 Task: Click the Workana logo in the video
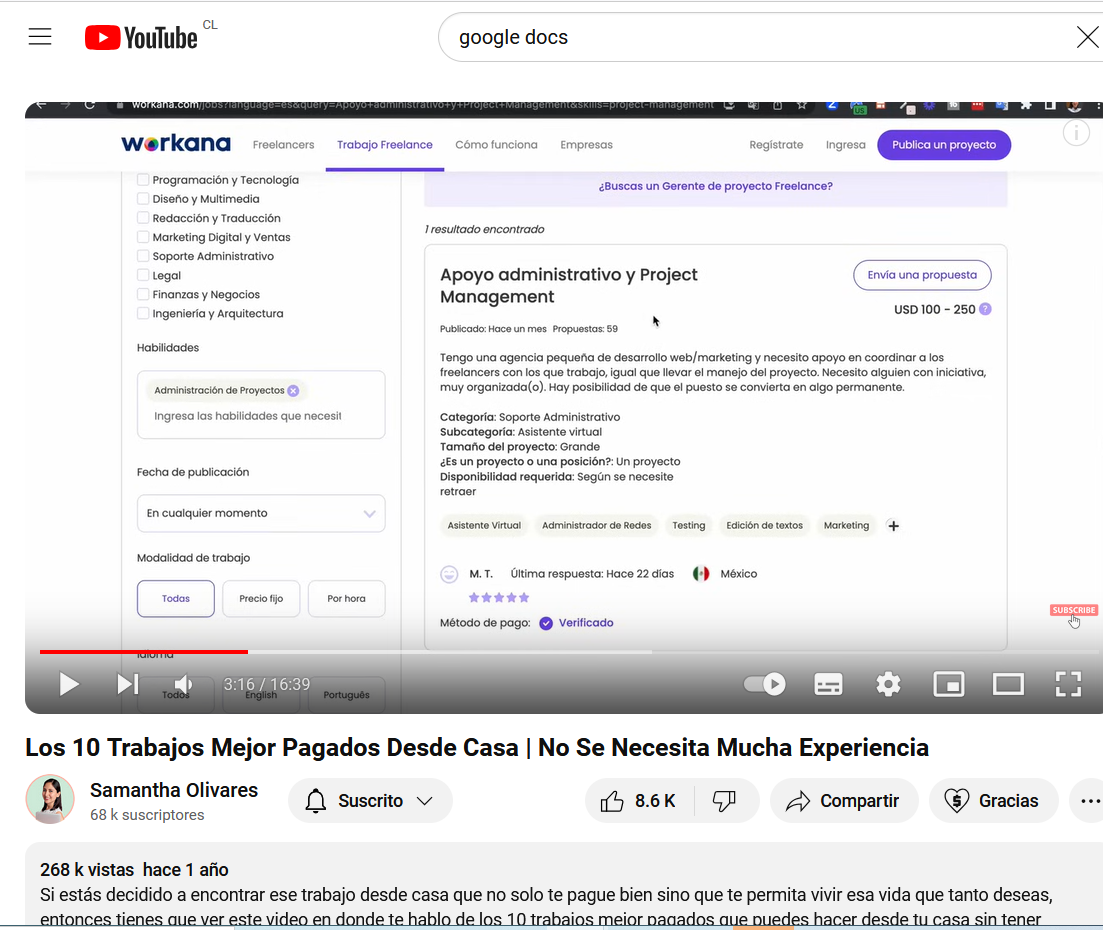176,144
